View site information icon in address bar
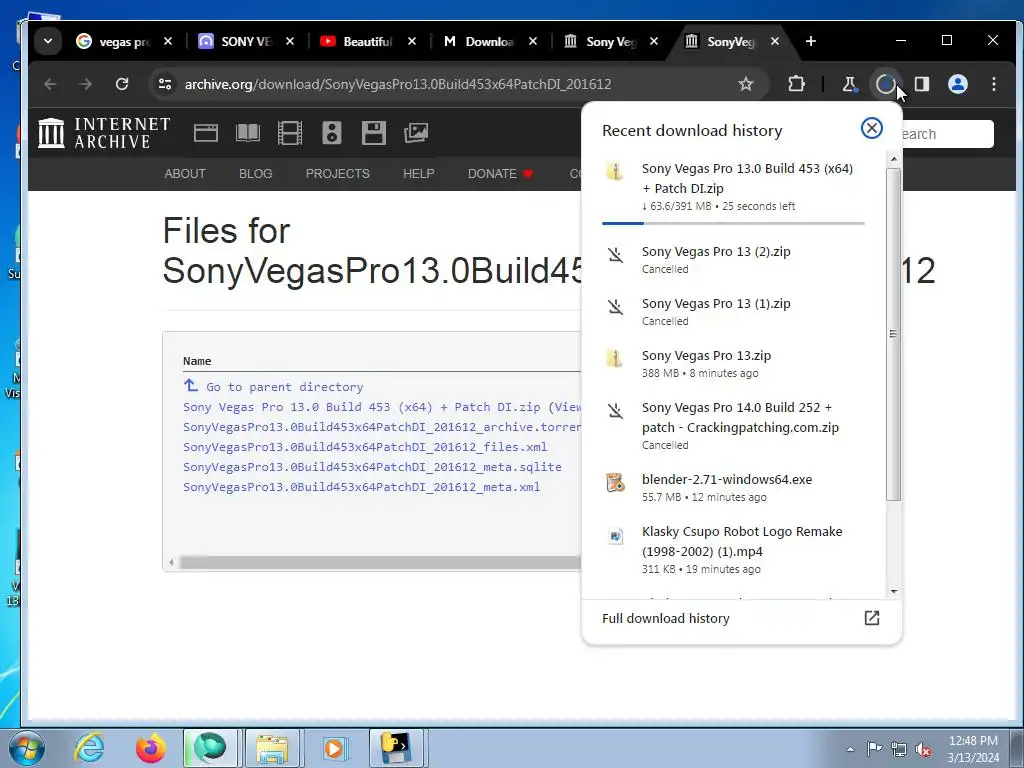The height and width of the screenshot is (768, 1024). click(x=165, y=84)
